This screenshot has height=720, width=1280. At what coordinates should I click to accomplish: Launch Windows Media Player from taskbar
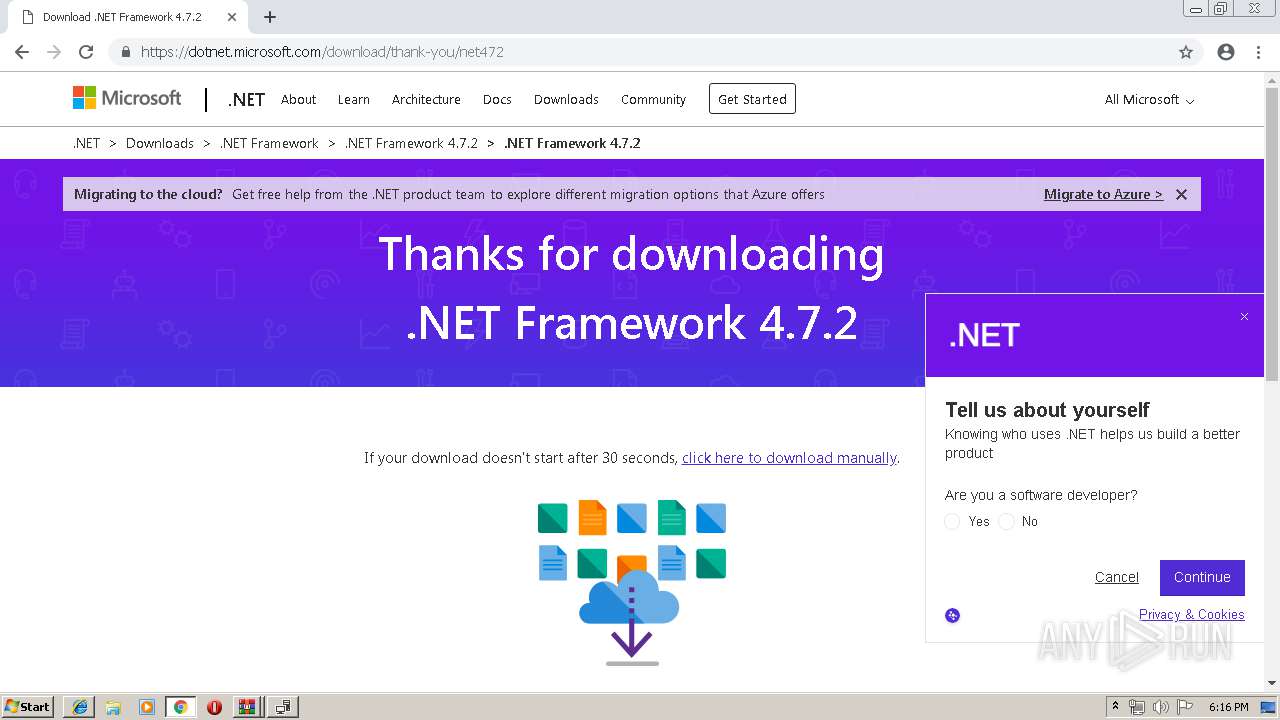[147, 707]
